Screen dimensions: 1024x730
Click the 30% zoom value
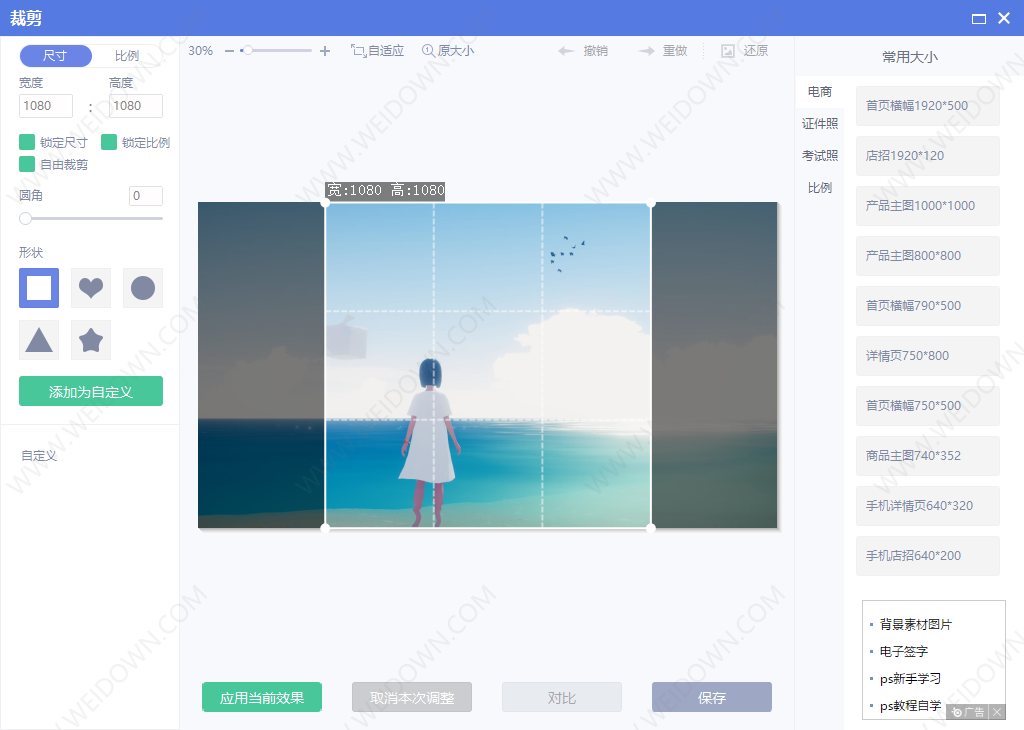200,51
